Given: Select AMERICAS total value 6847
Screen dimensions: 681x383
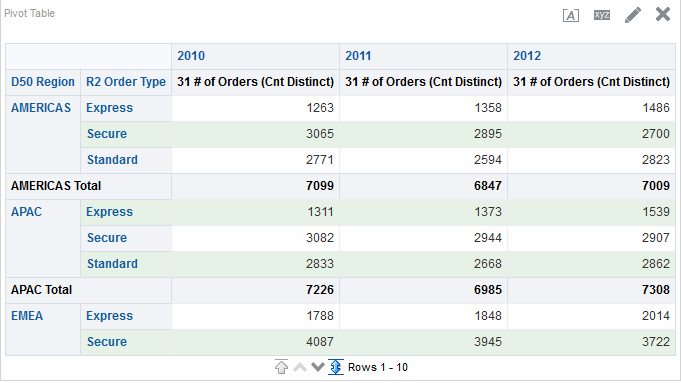Looking at the screenshot, I should coord(488,186).
